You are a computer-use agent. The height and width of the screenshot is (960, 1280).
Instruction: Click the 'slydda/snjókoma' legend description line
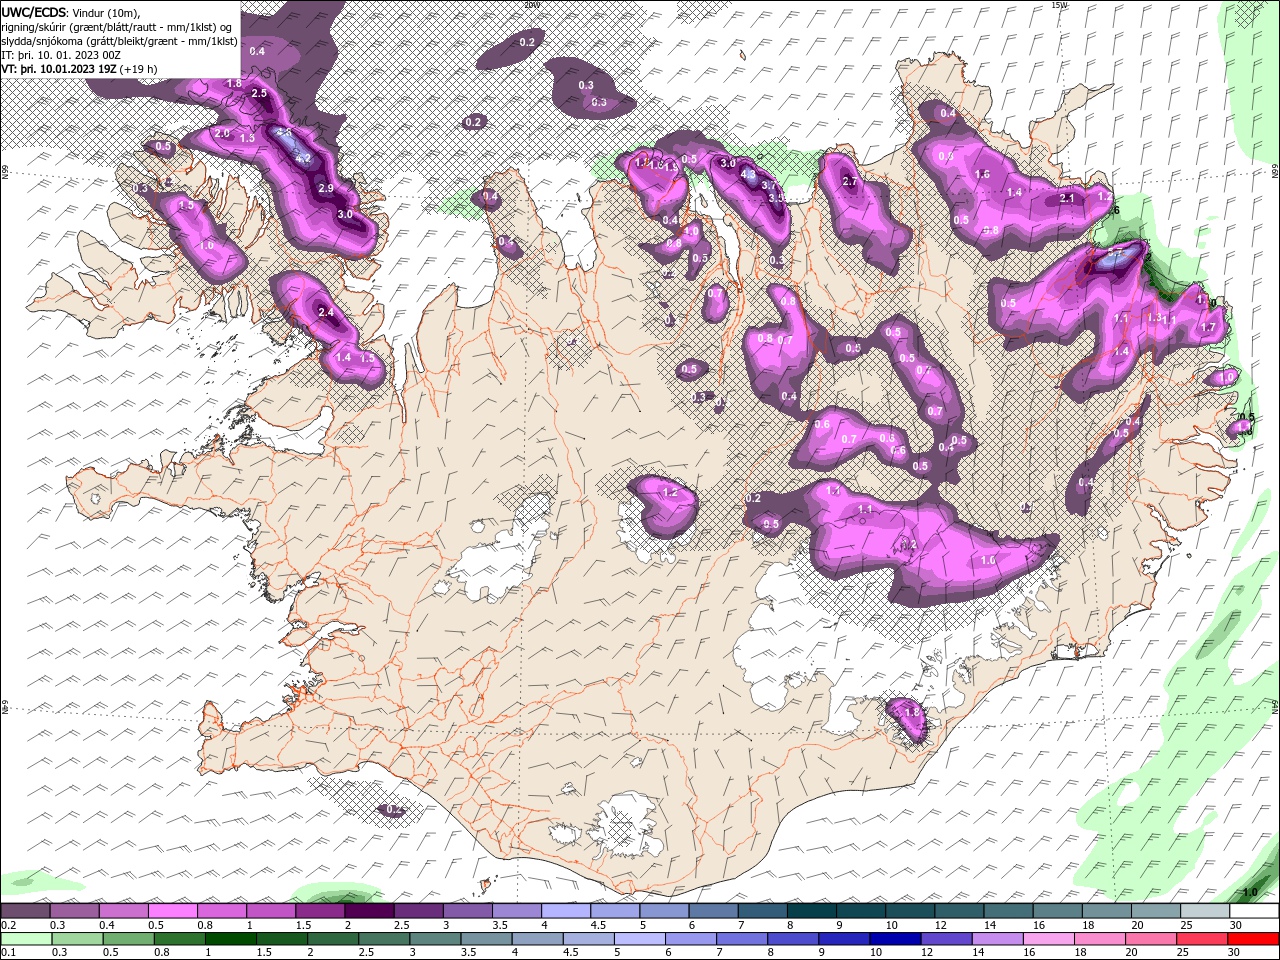point(119,41)
